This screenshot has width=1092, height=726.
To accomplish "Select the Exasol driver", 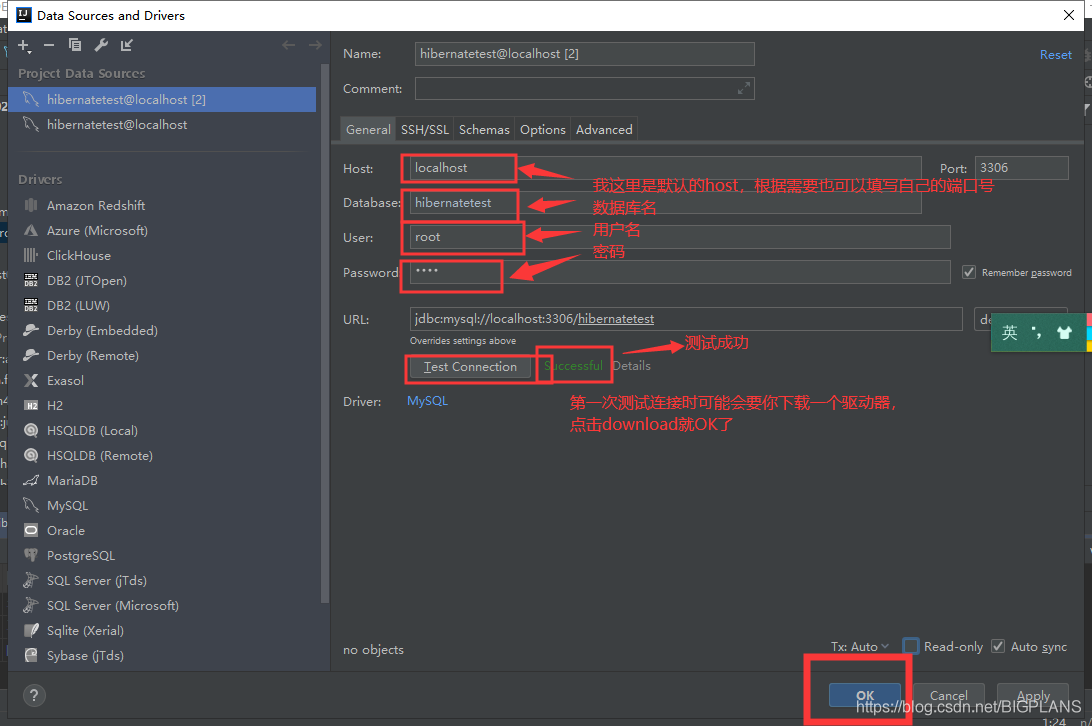I will coord(65,381).
